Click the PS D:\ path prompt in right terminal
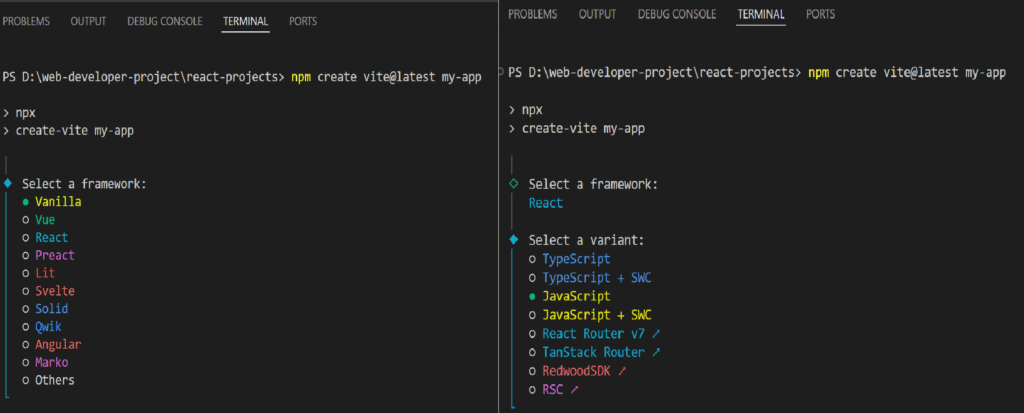1024x413 pixels. [x=655, y=73]
